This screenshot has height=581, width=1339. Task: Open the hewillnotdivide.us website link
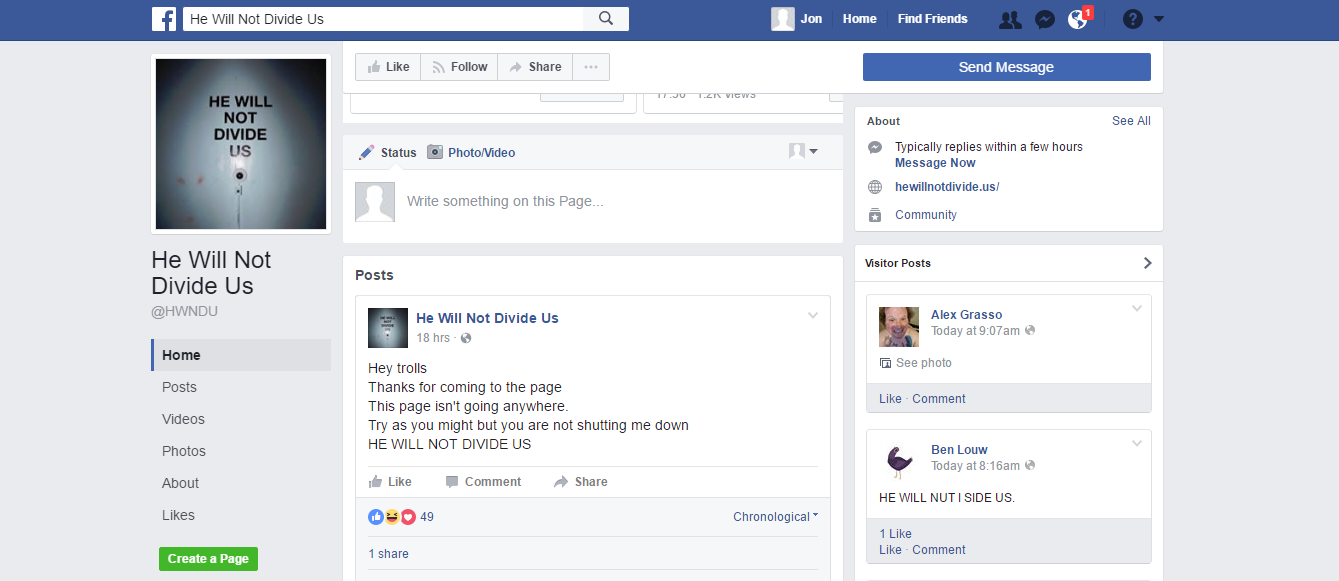click(x=947, y=187)
